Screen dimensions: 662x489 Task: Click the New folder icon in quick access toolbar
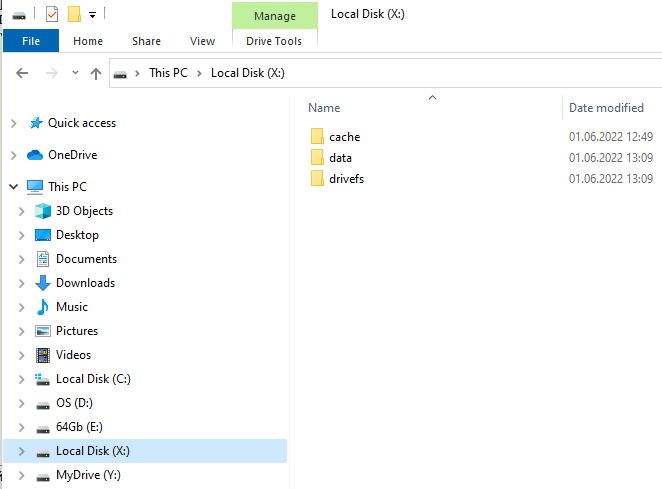pyautogui.click(x=74, y=14)
